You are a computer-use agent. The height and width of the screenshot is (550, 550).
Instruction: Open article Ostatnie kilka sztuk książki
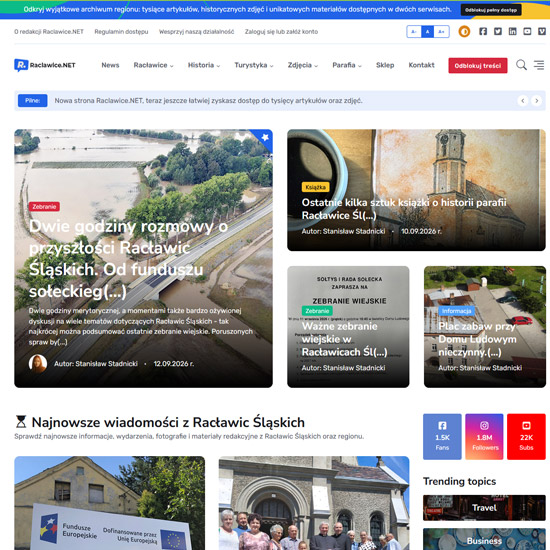(x=404, y=209)
